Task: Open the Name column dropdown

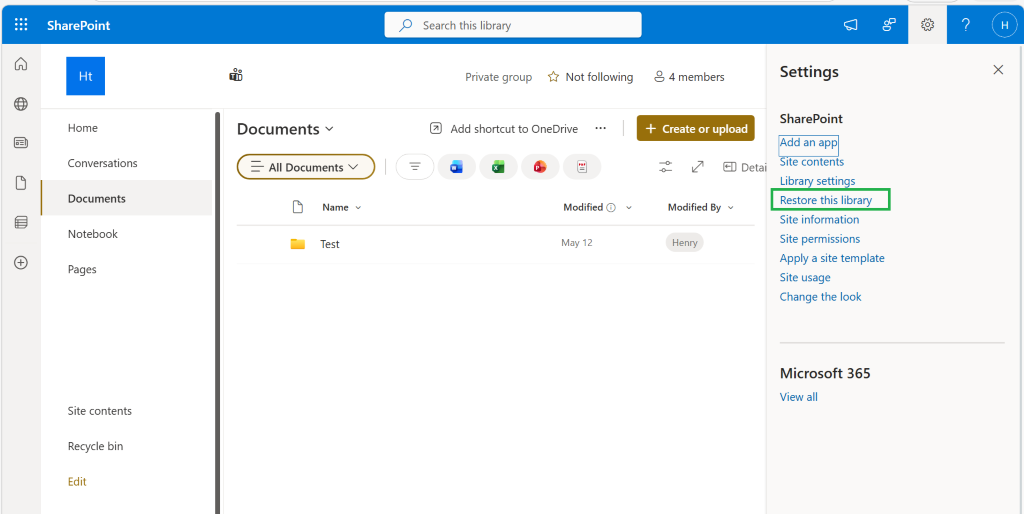Action: coord(342,208)
